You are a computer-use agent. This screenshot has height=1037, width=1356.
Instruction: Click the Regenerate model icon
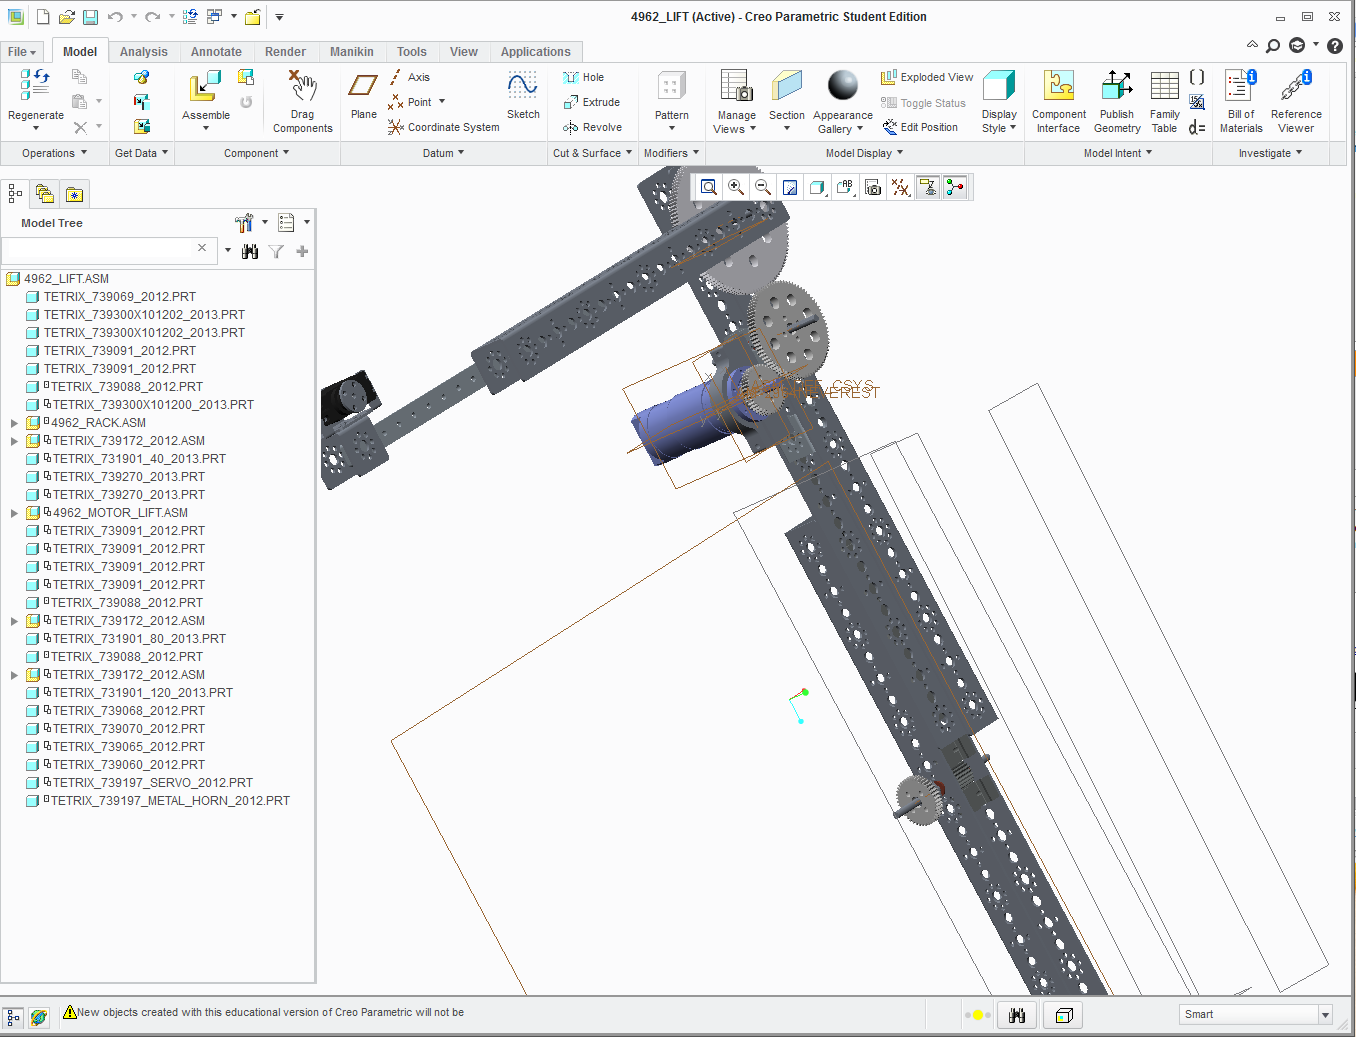coord(35,85)
